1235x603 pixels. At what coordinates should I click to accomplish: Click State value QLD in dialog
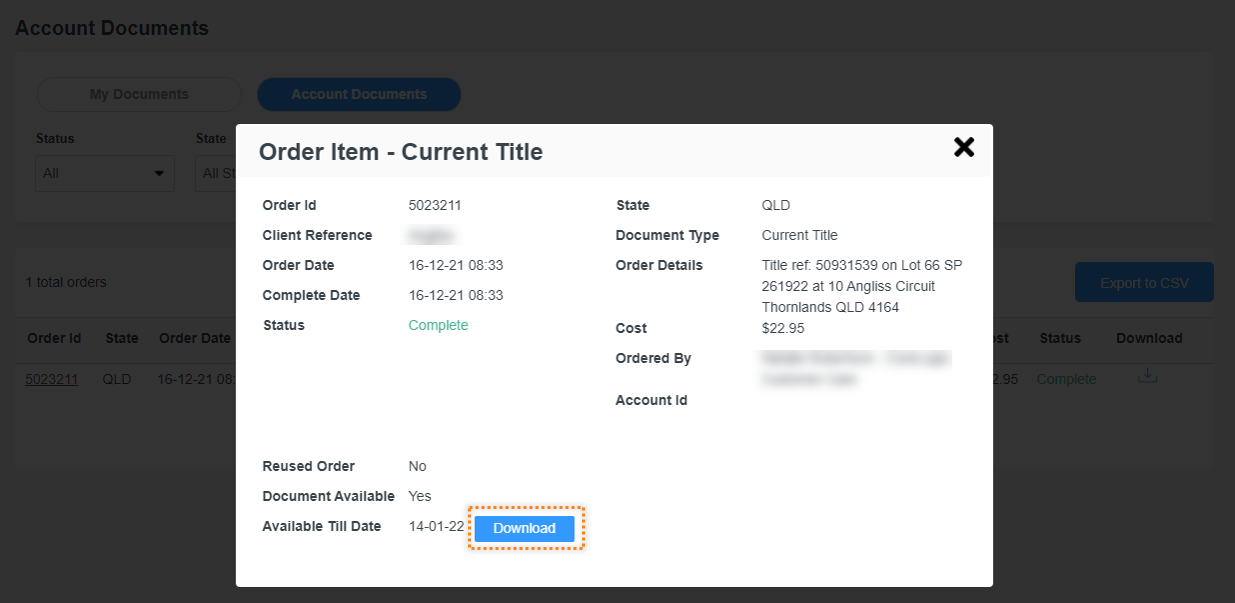pyautogui.click(x=776, y=205)
